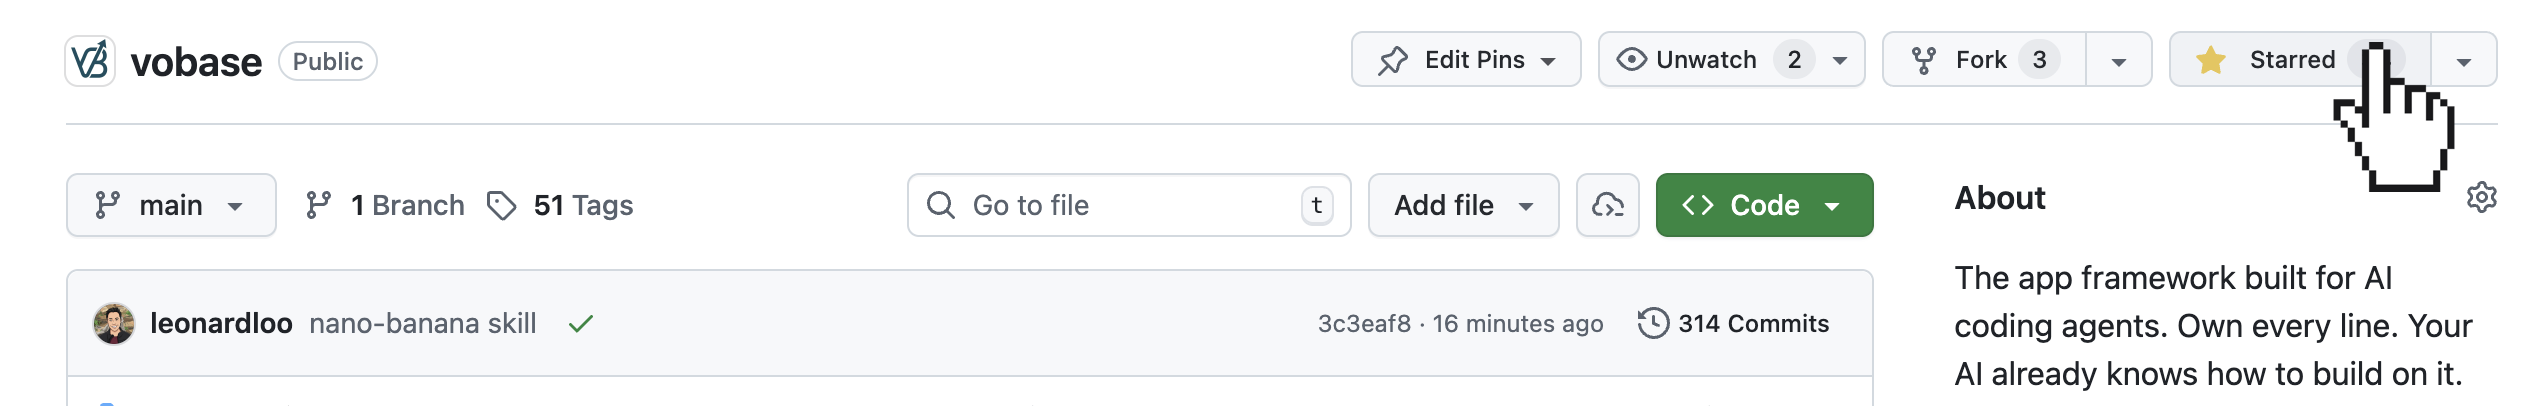
Task: Click the About settings gear icon
Action: coord(2481,198)
